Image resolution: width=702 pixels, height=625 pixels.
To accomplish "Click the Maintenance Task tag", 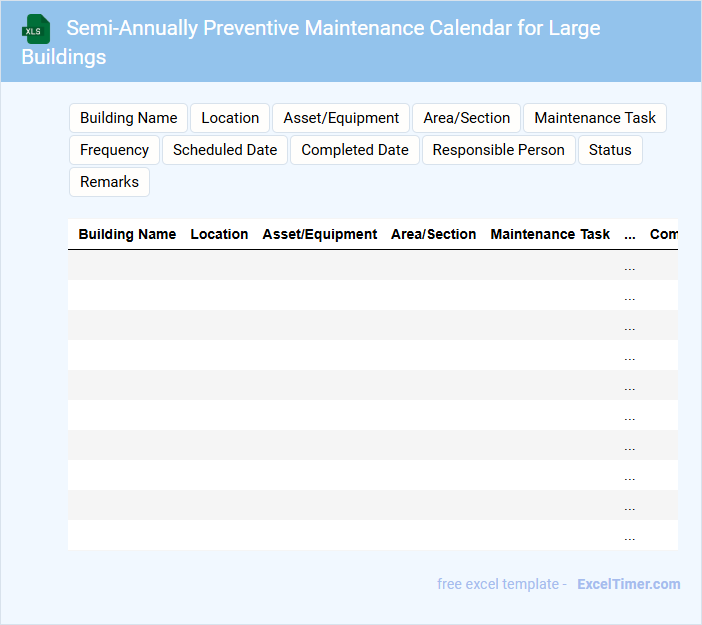I will coord(595,118).
